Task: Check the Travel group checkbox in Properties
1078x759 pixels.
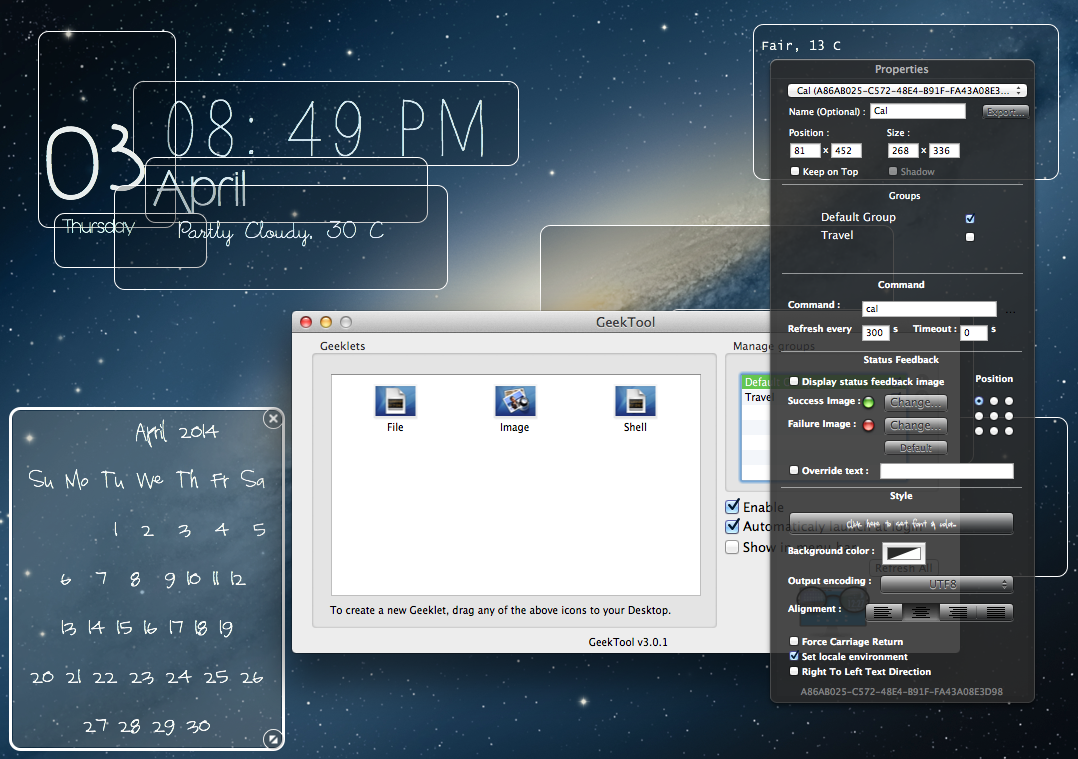Action: pos(969,237)
